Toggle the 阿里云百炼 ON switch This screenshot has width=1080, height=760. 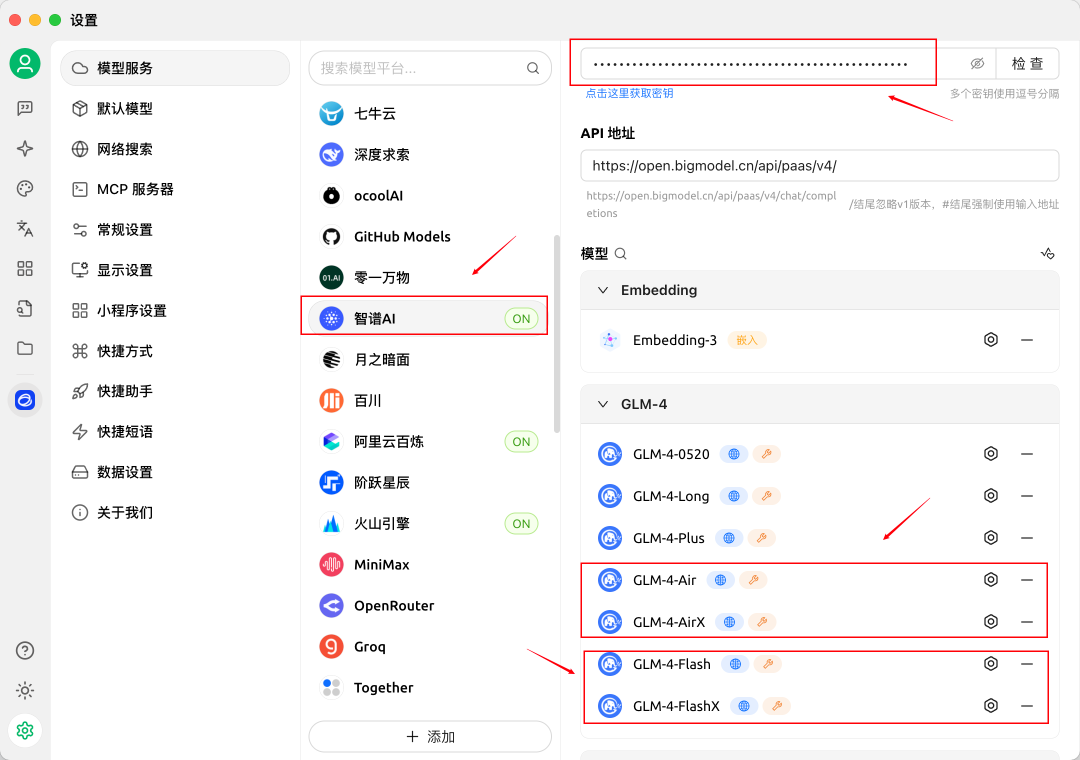click(521, 442)
